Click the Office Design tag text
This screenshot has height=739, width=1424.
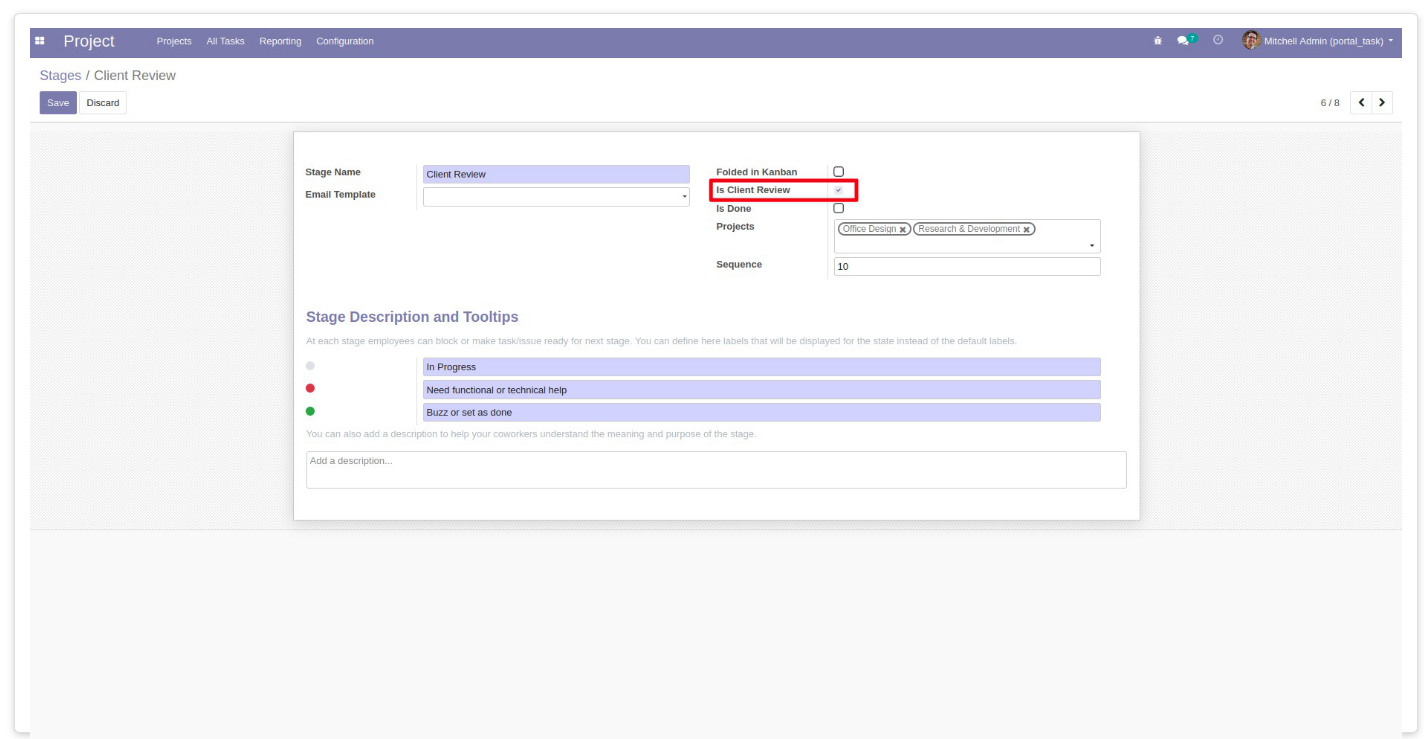[869, 229]
